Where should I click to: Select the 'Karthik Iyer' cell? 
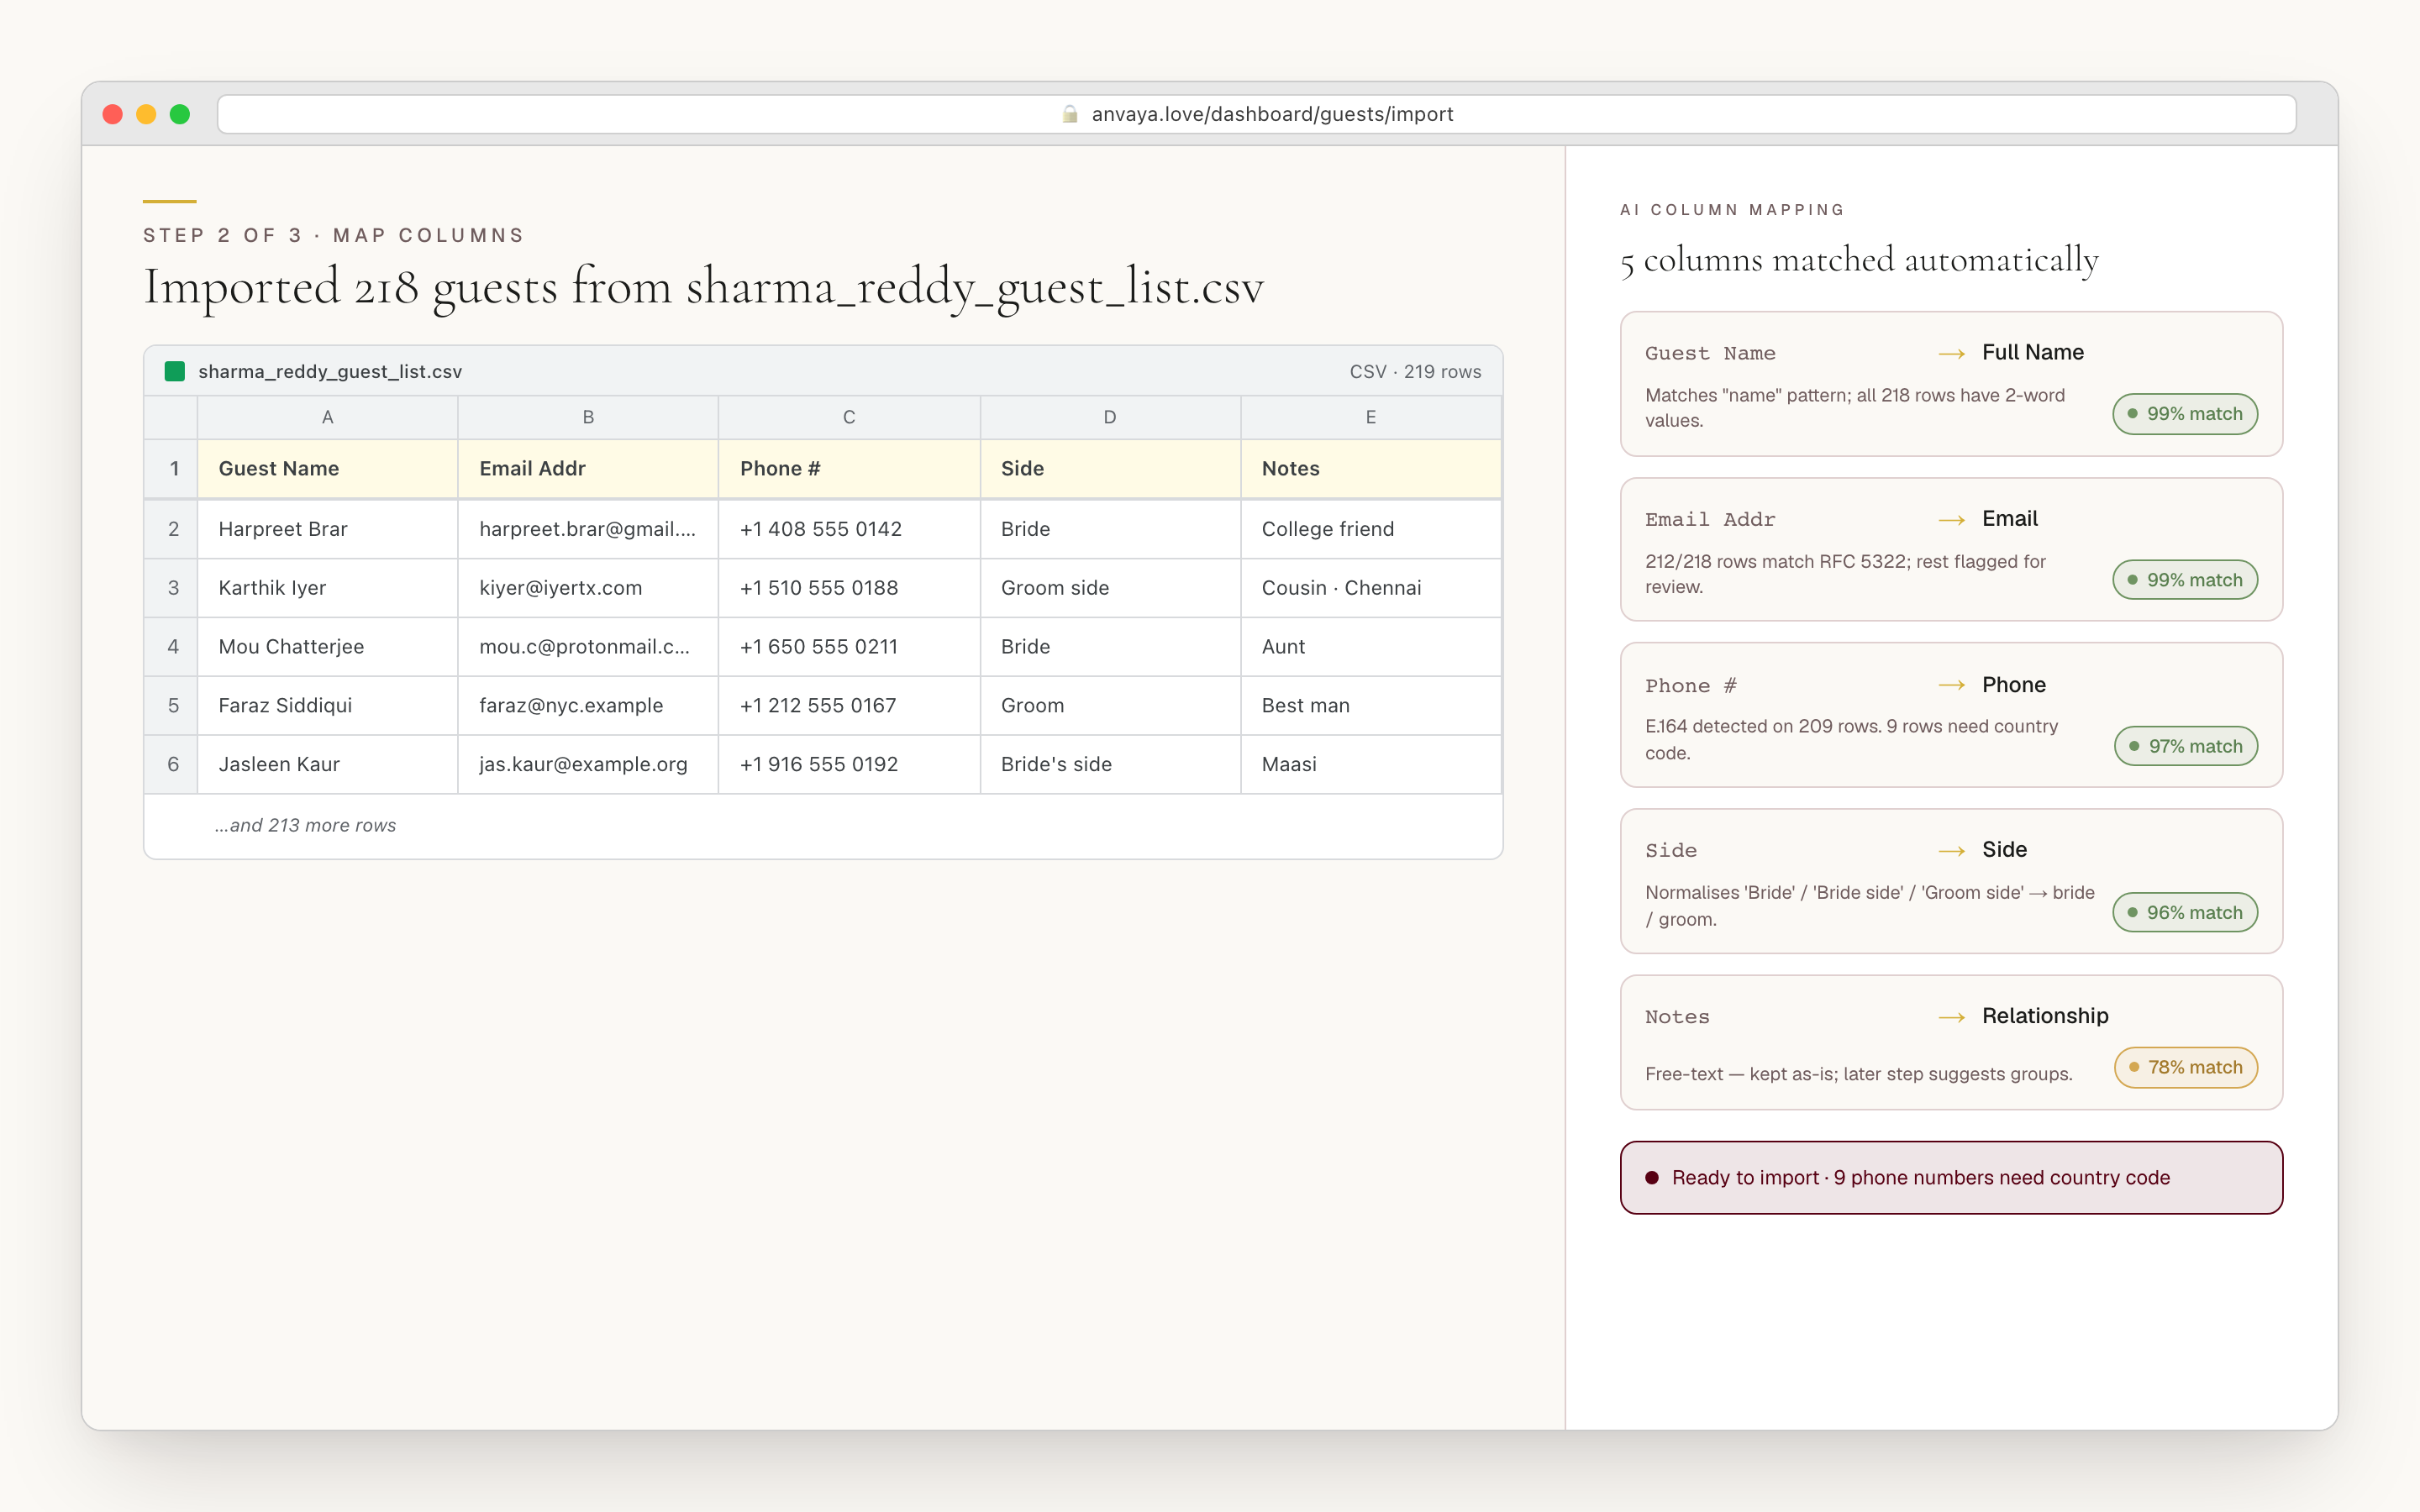click(x=327, y=588)
